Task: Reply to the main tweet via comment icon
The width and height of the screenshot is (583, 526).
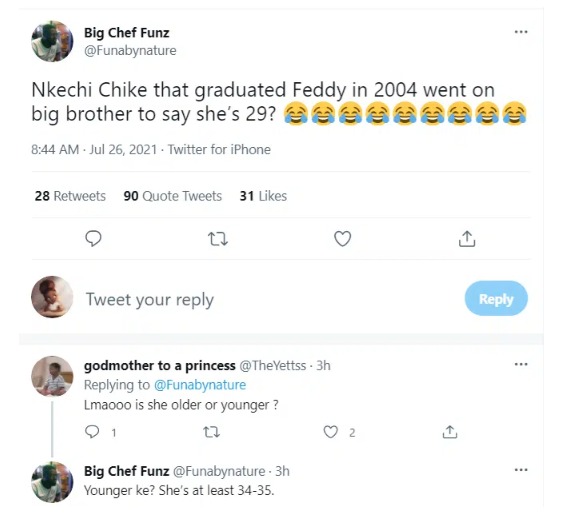Action: [93, 238]
